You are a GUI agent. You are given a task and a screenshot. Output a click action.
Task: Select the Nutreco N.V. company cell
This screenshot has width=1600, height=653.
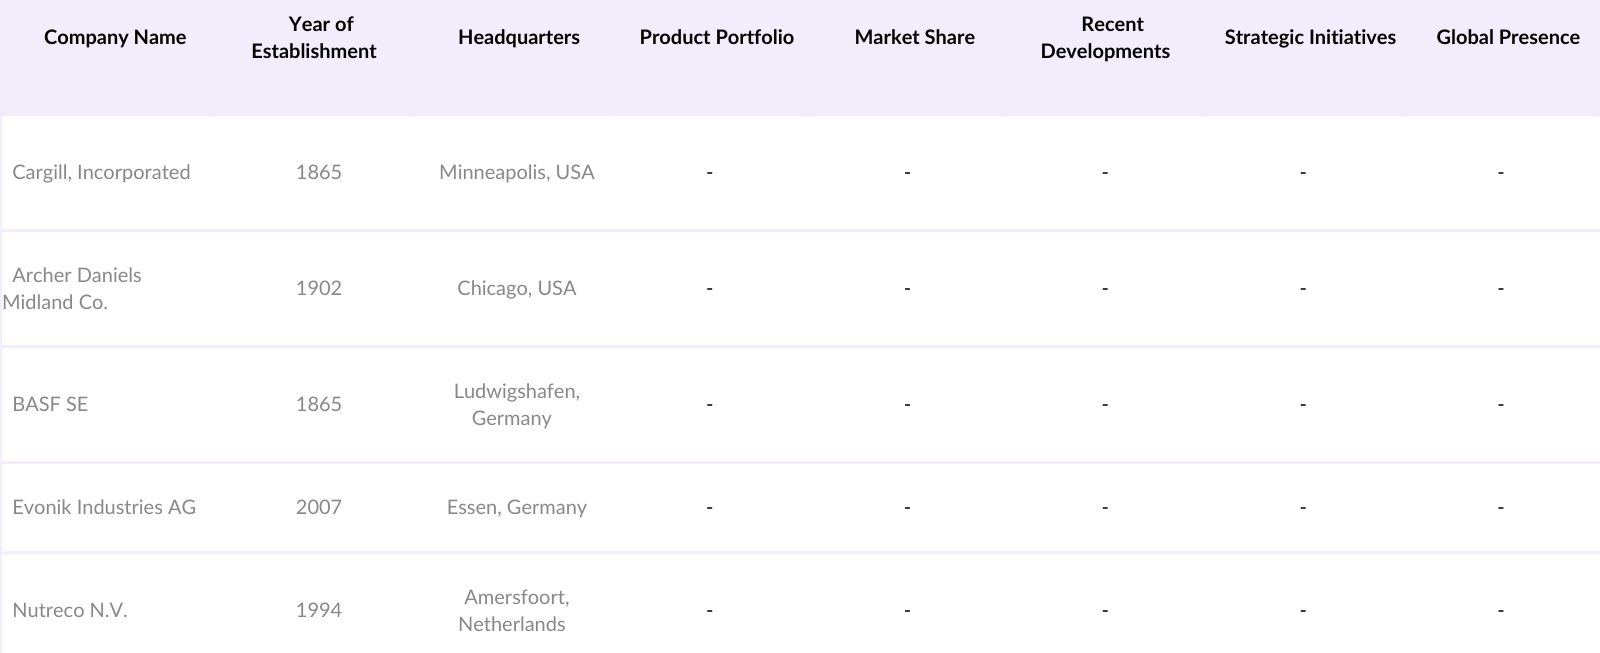tap(70, 610)
